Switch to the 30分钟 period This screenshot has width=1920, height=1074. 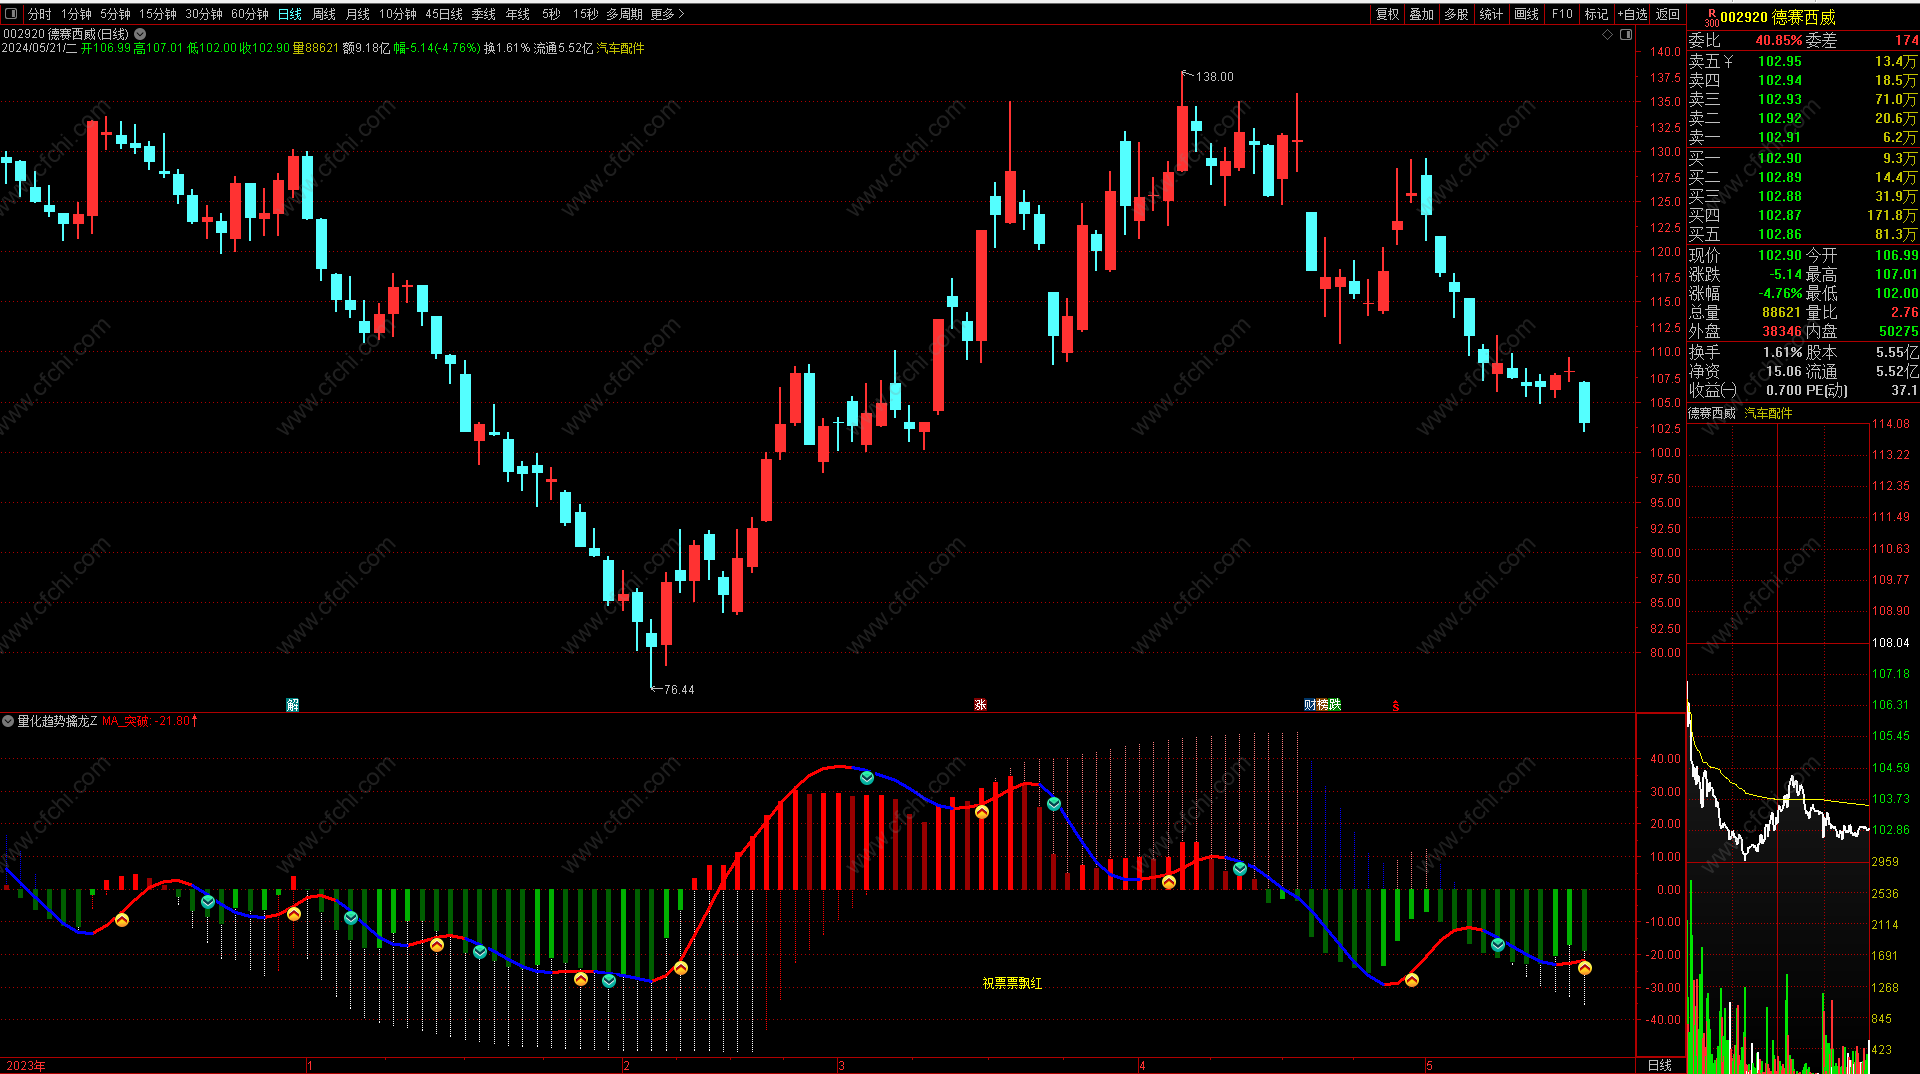pos(204,14)
